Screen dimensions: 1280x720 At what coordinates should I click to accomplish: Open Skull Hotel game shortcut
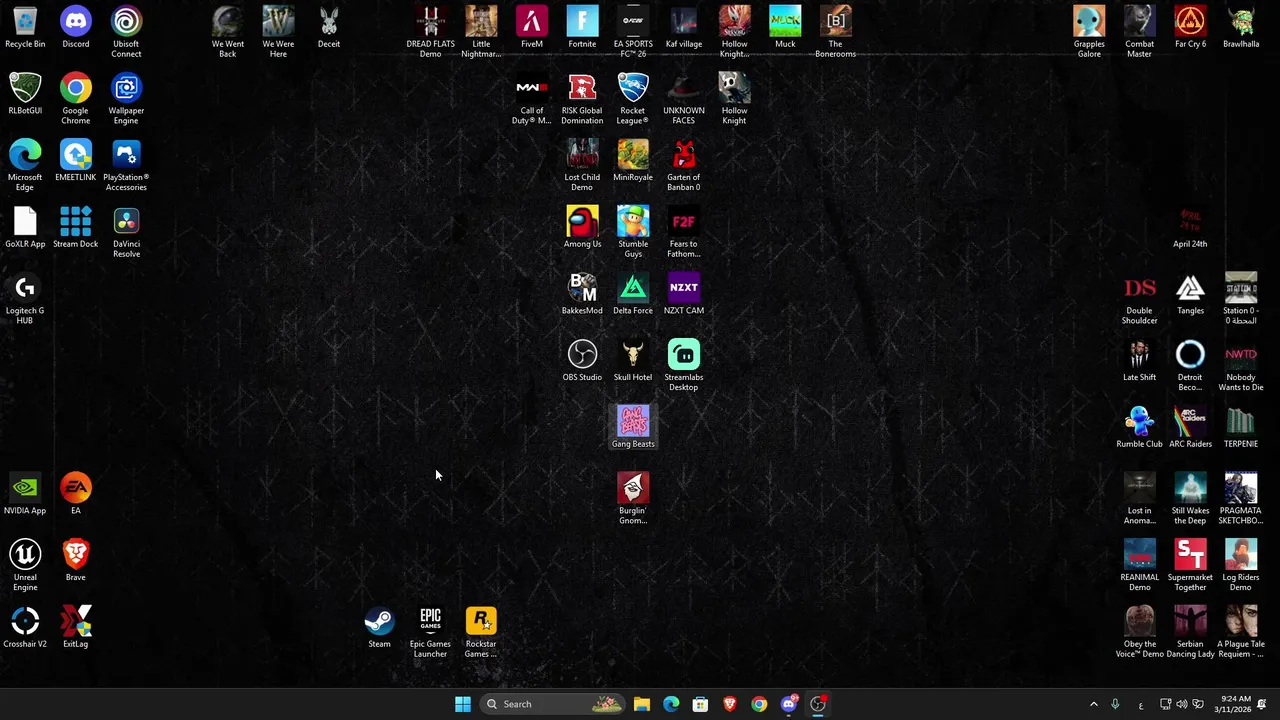[633, 361]
